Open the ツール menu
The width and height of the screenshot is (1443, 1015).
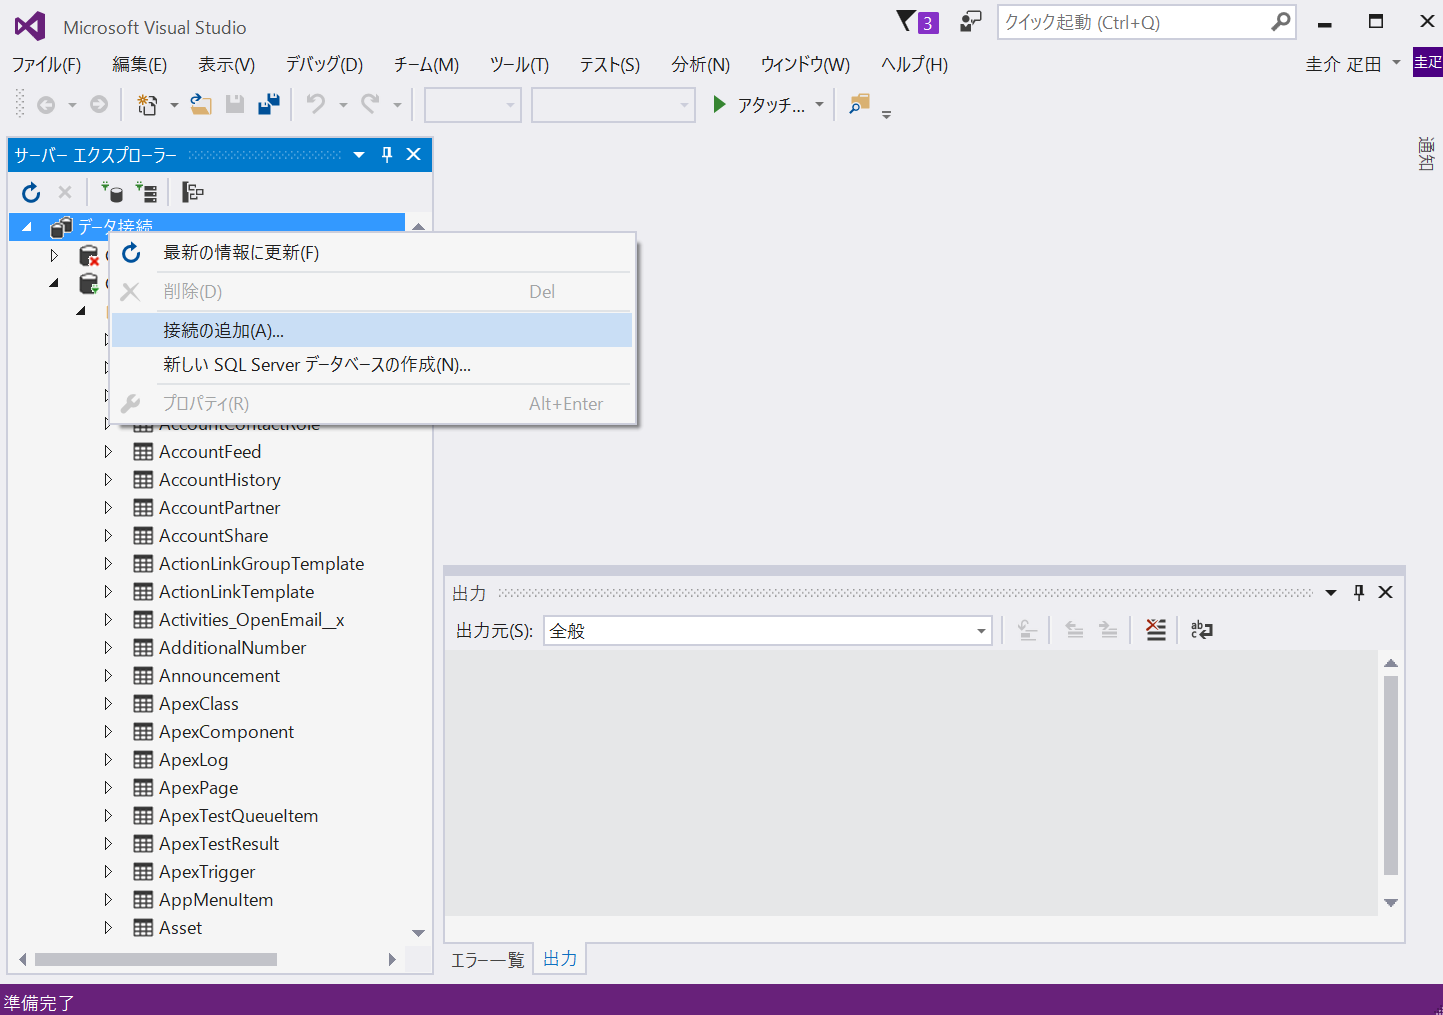click(x=519, y=64)
